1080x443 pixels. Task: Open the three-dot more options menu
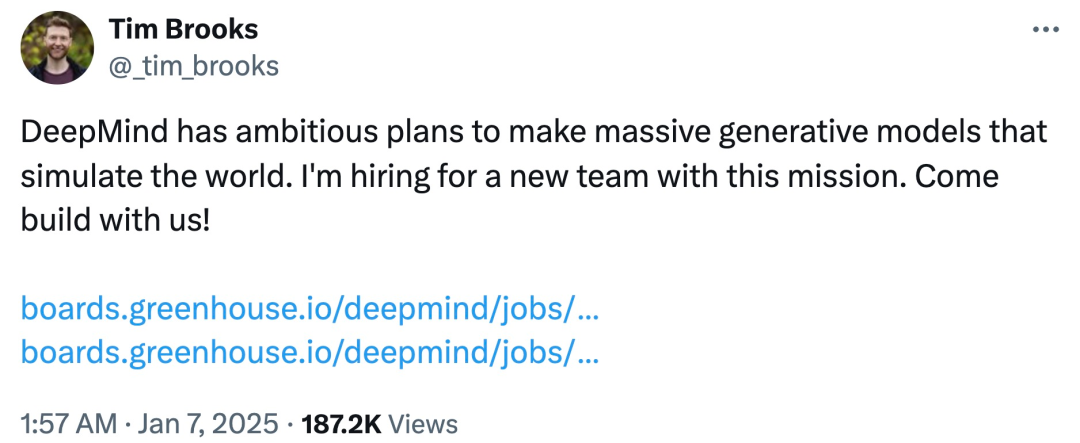(1046, 30)
